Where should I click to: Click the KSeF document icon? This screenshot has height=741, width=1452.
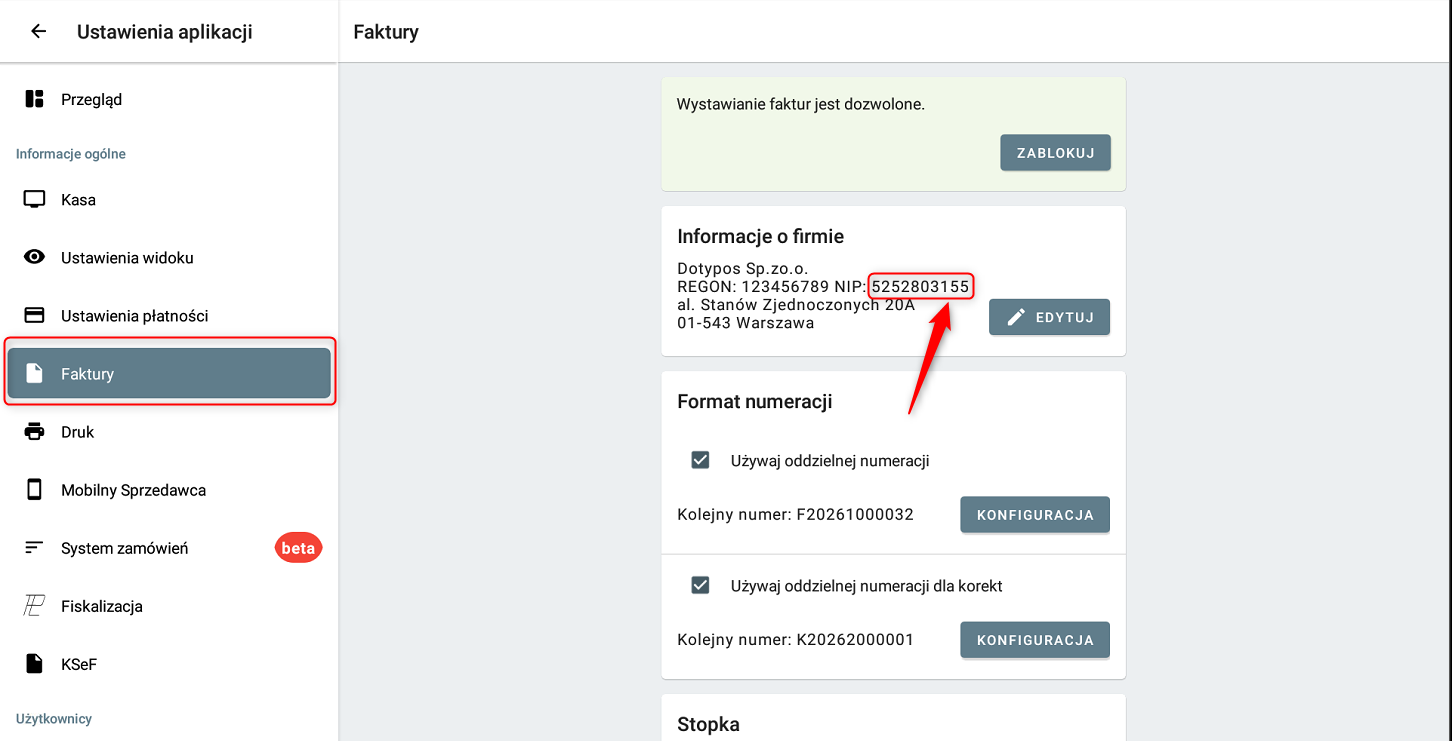(x=34, y=664)
